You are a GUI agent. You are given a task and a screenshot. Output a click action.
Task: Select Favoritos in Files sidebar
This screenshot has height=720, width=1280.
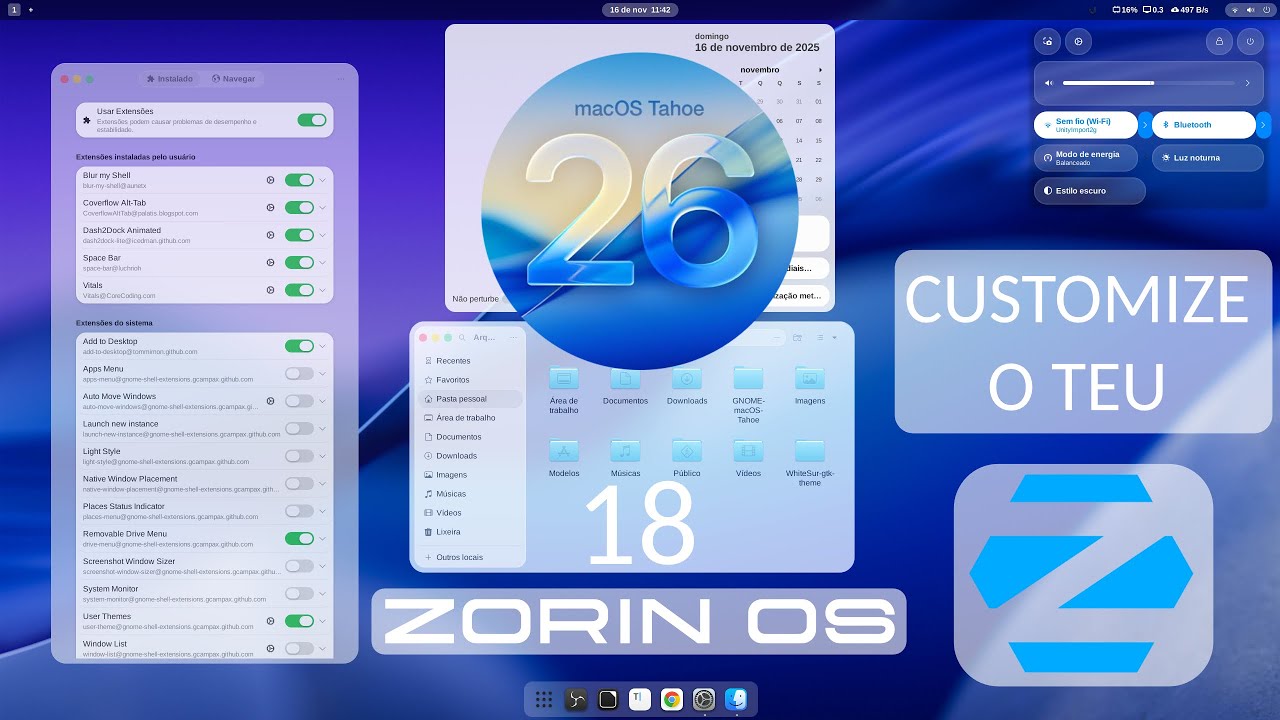[x=470, y=380]
